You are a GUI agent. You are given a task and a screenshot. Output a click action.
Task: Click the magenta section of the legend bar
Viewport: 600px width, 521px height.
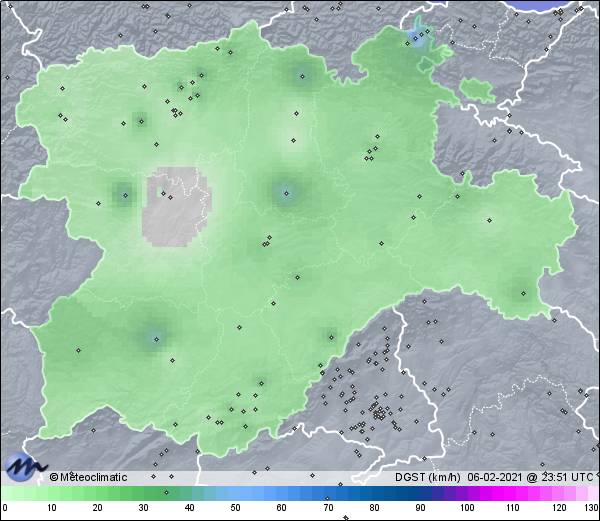point(509,493)
